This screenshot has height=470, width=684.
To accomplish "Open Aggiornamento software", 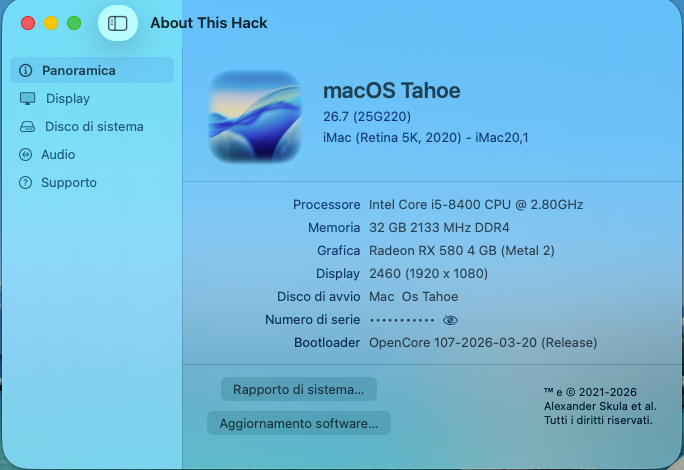I will (x=299, y=423).
